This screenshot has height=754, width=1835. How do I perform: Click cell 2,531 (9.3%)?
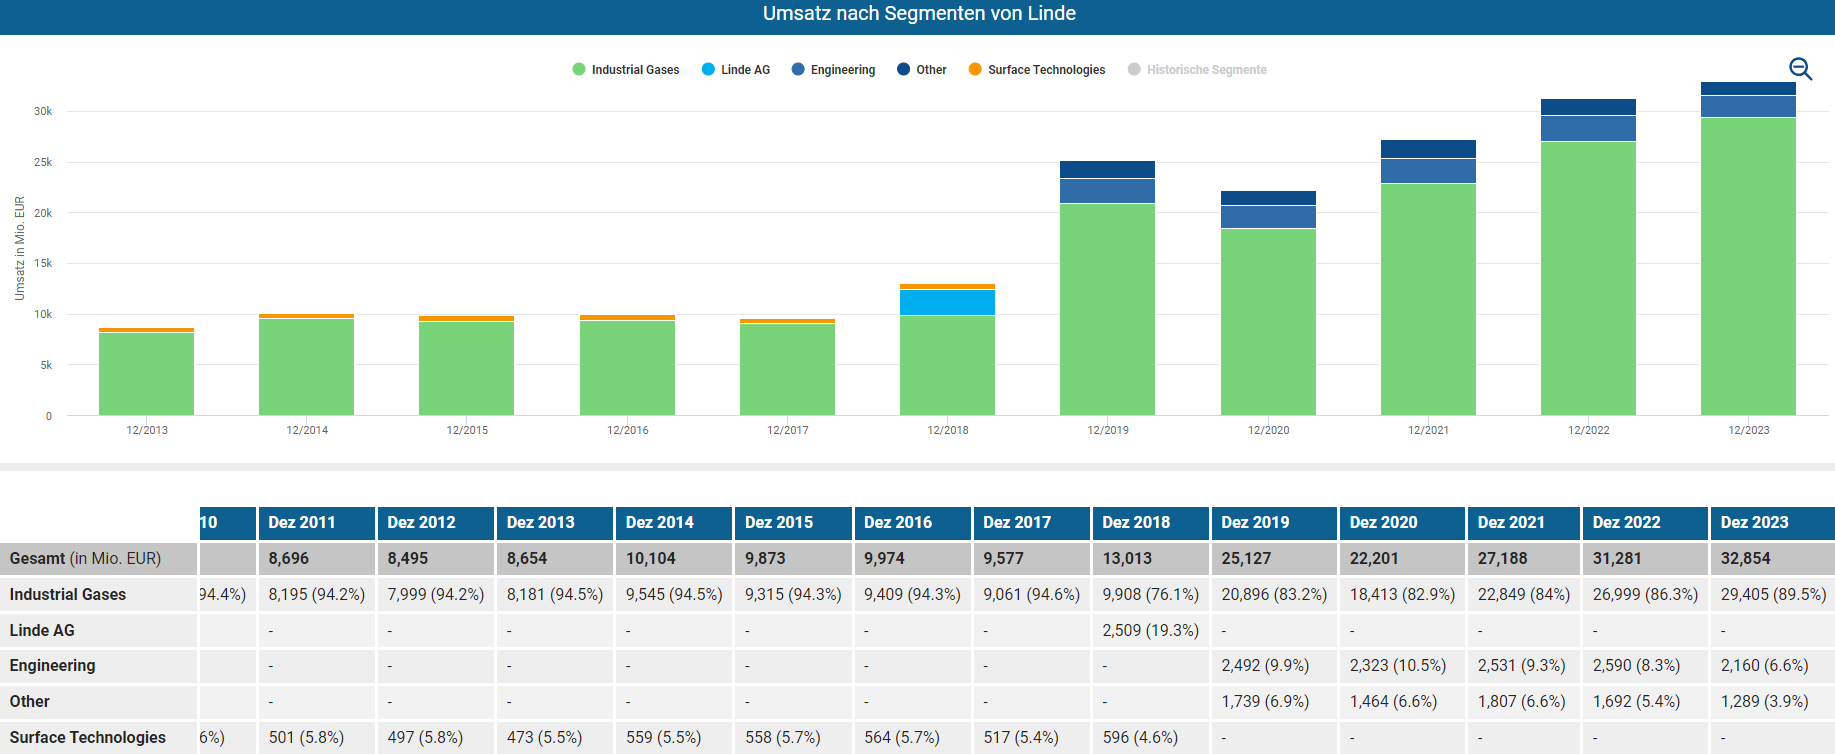point(1521,666)
